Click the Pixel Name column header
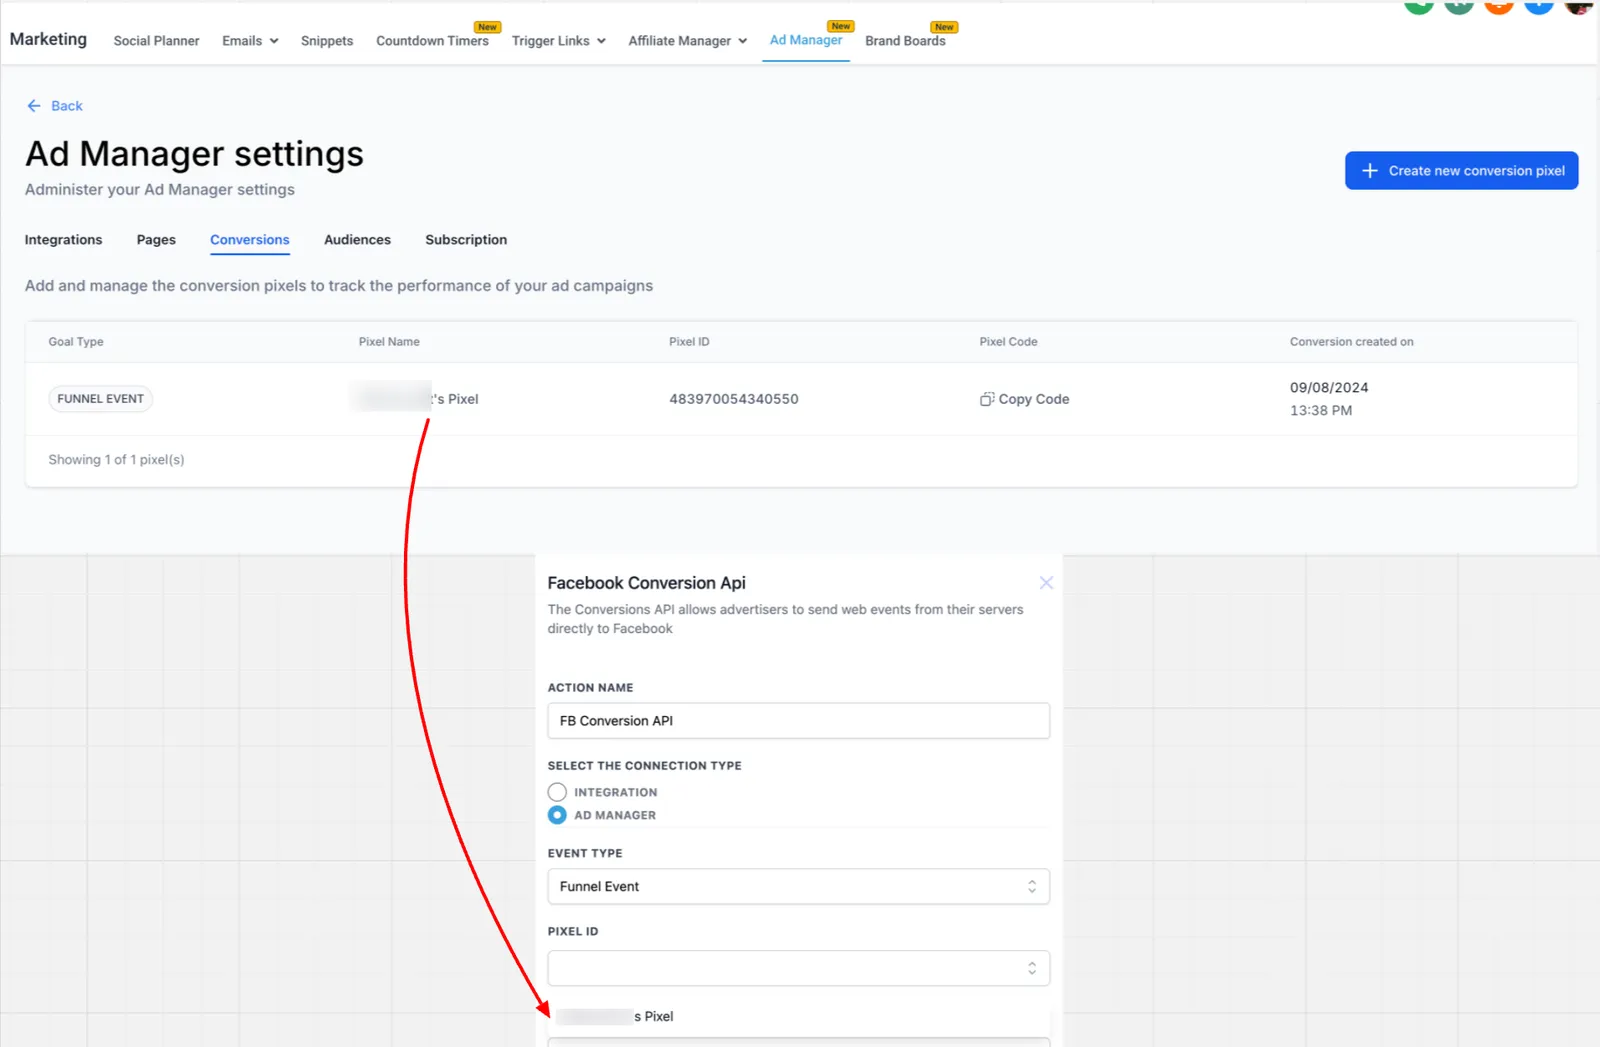Screen dimensions: 1600x1047 point(389,342)
